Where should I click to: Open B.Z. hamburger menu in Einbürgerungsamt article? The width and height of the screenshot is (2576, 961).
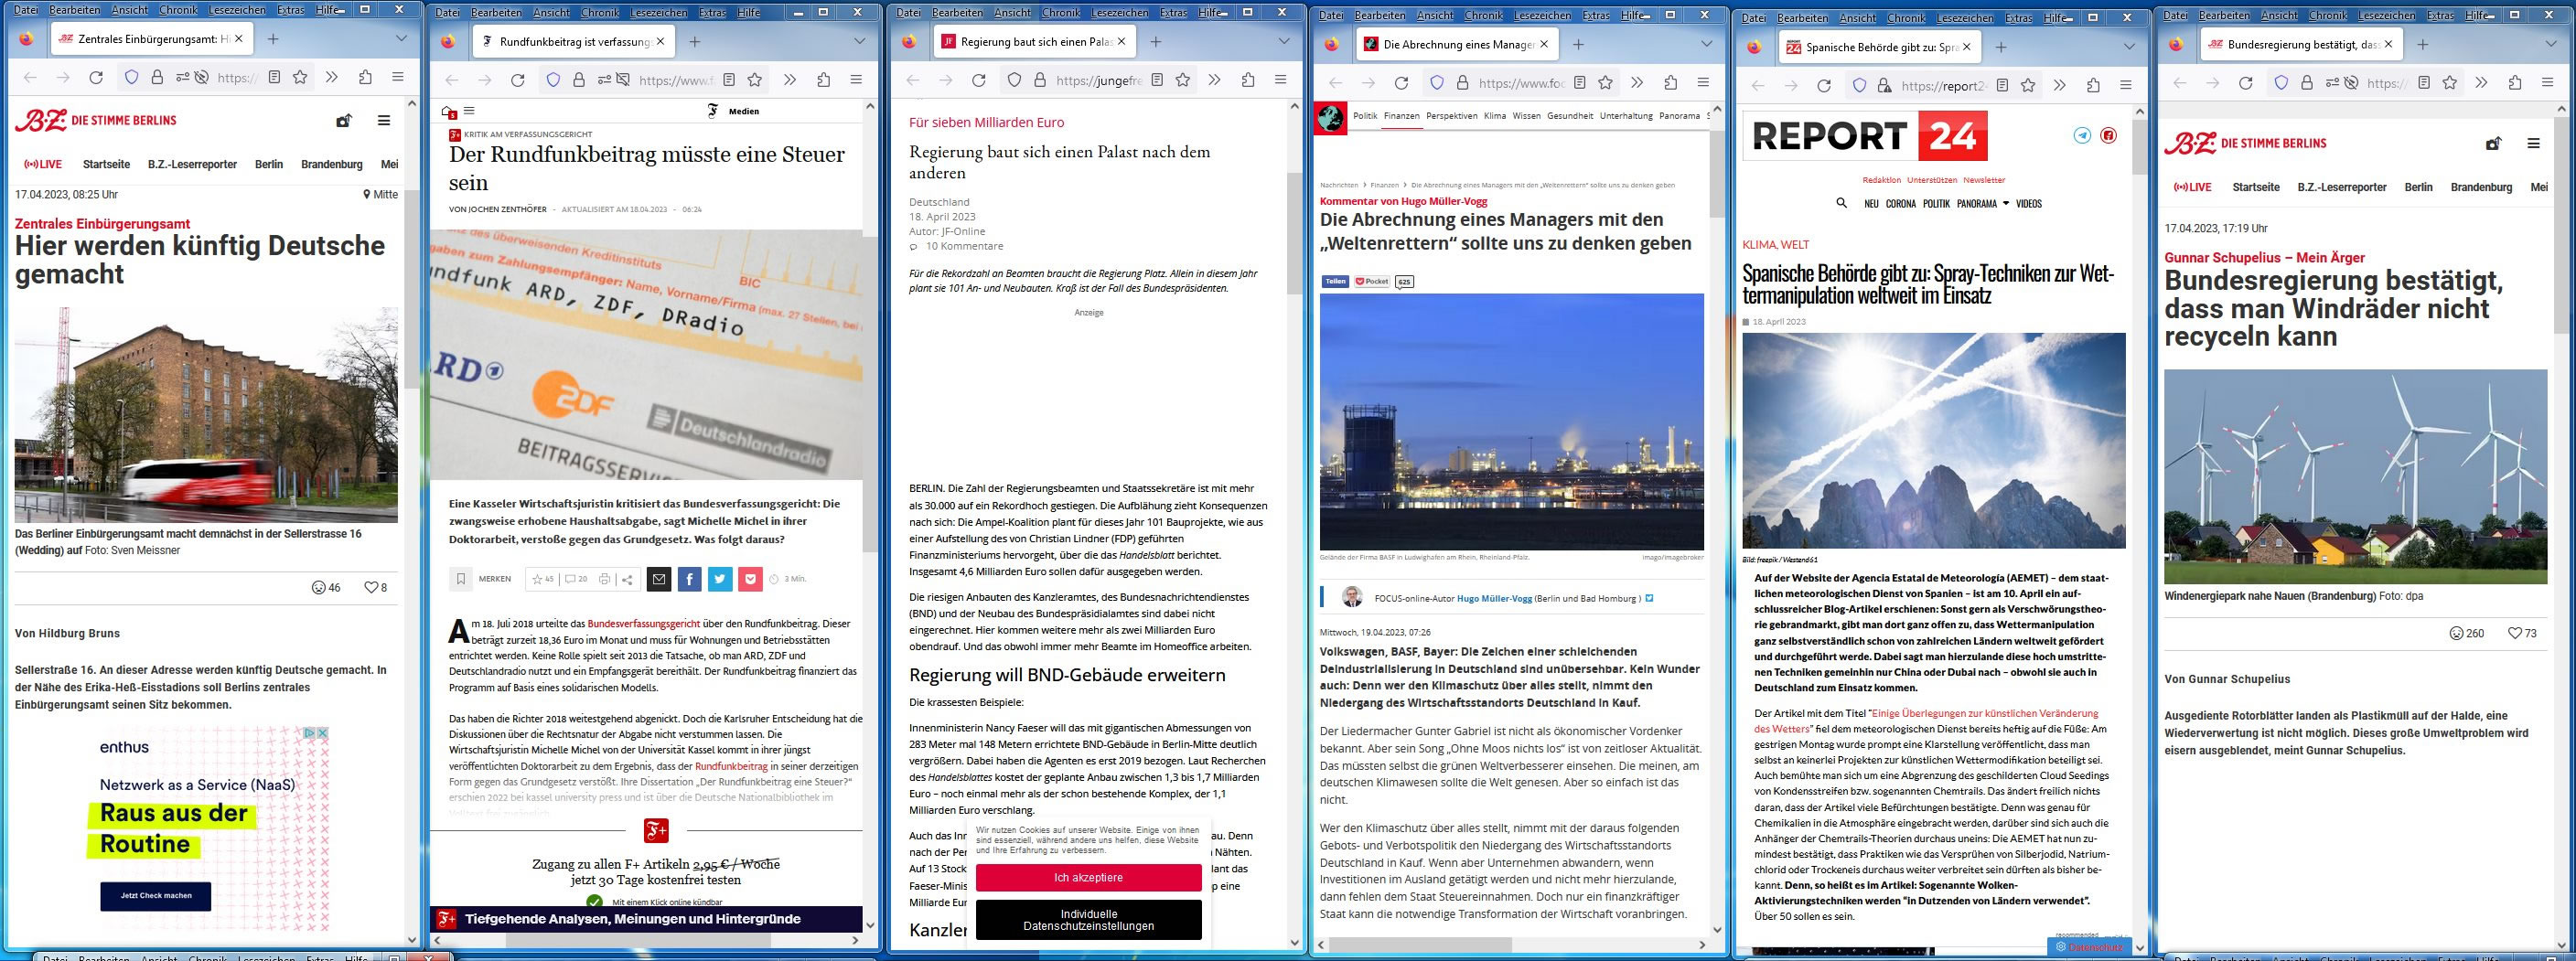point(384,120)
